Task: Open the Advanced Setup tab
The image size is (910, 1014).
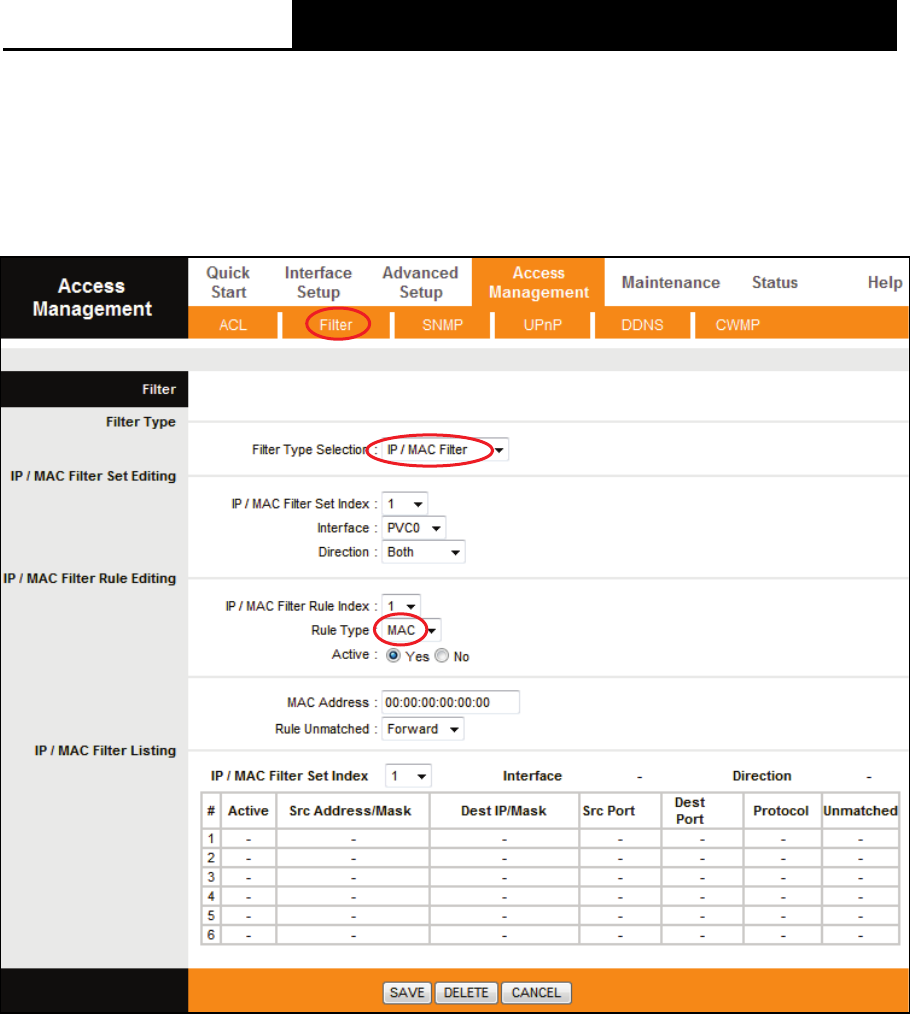Action: click(x=420, y=283)
